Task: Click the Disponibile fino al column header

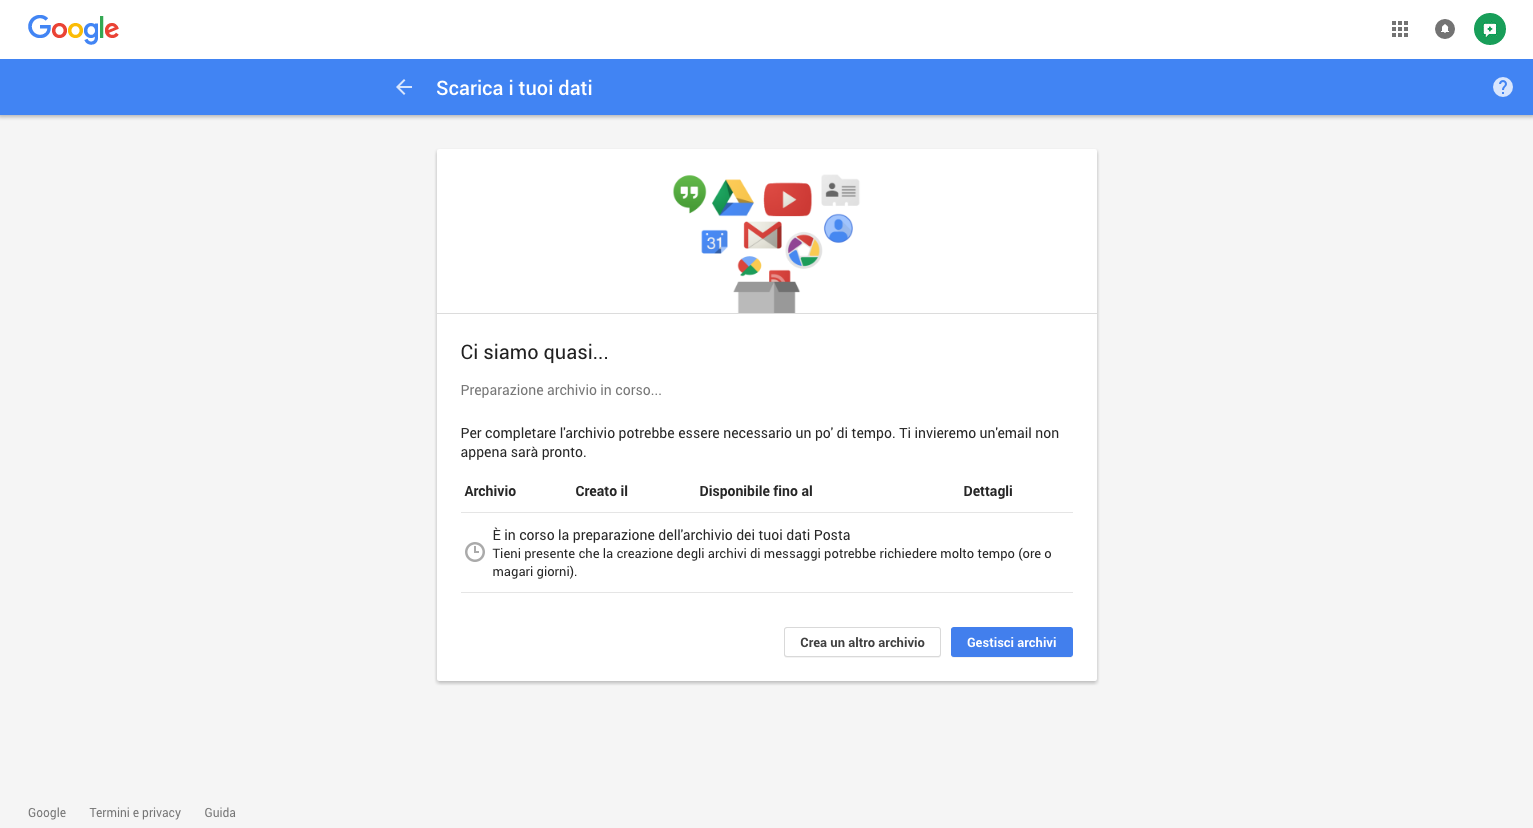Action: pyautogui.click(x=756, y=491)
